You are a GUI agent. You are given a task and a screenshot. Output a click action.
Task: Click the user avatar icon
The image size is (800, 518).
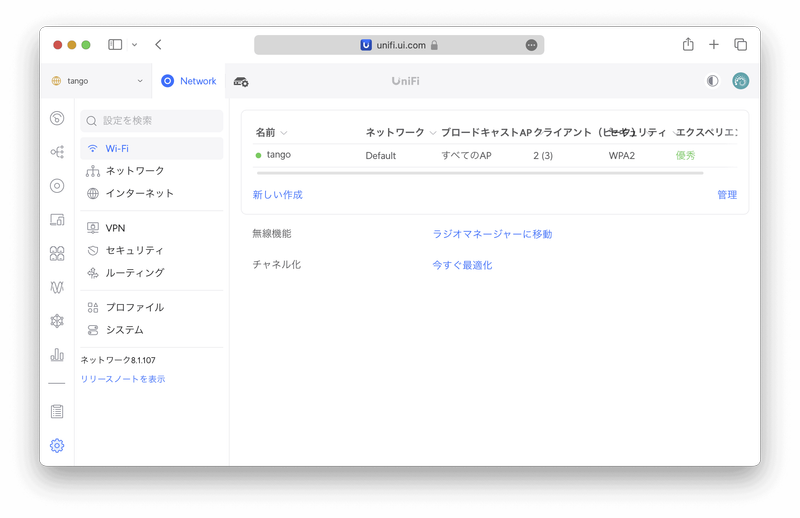(x=740, y=81)
